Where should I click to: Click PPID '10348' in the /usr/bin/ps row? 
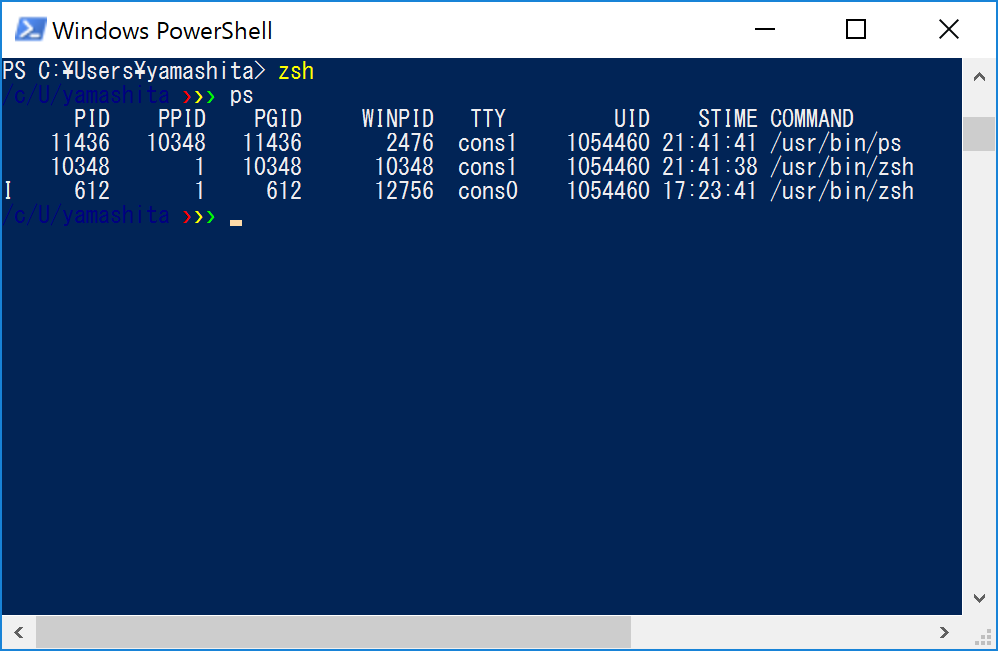click(176, 143)
